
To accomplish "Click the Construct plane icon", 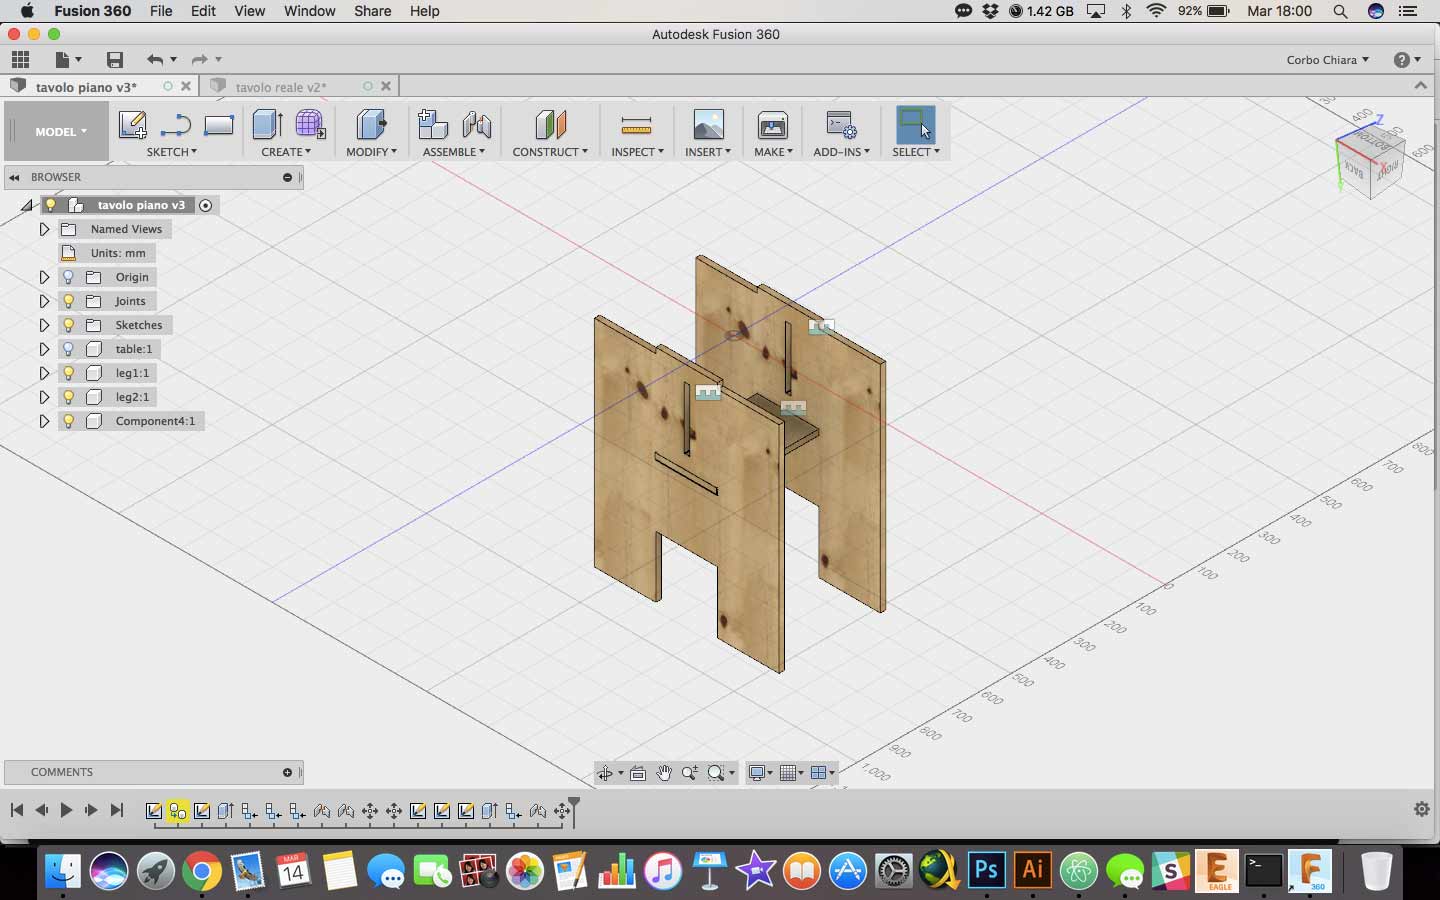I will tap(550, 125).
